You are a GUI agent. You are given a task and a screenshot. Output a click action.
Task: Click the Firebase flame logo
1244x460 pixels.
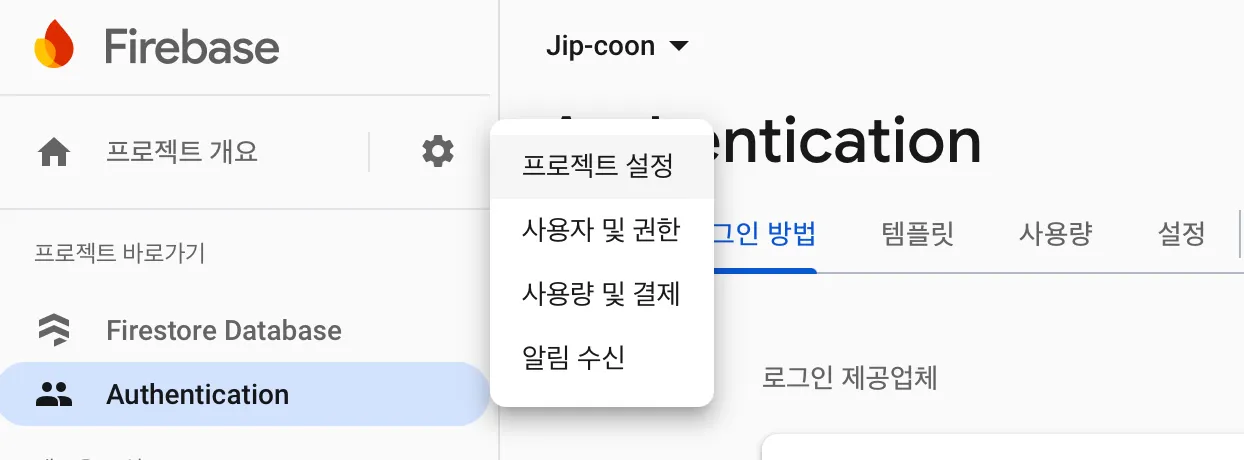click(54, 46)
